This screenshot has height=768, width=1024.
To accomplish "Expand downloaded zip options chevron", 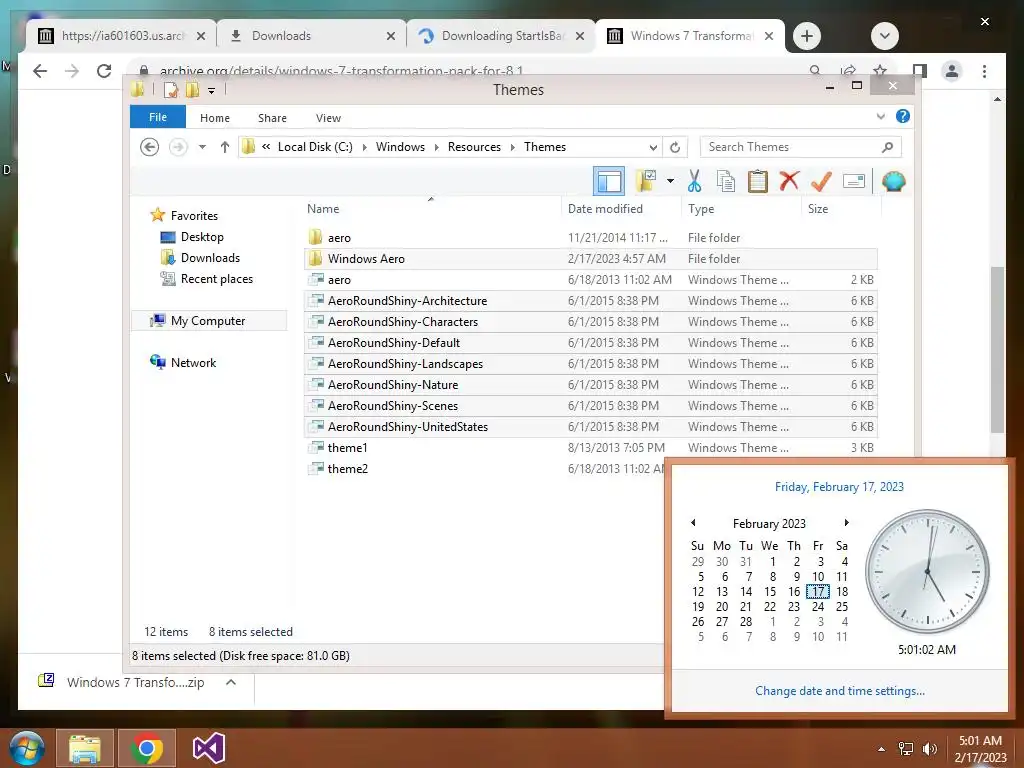I will pos(231,682).
